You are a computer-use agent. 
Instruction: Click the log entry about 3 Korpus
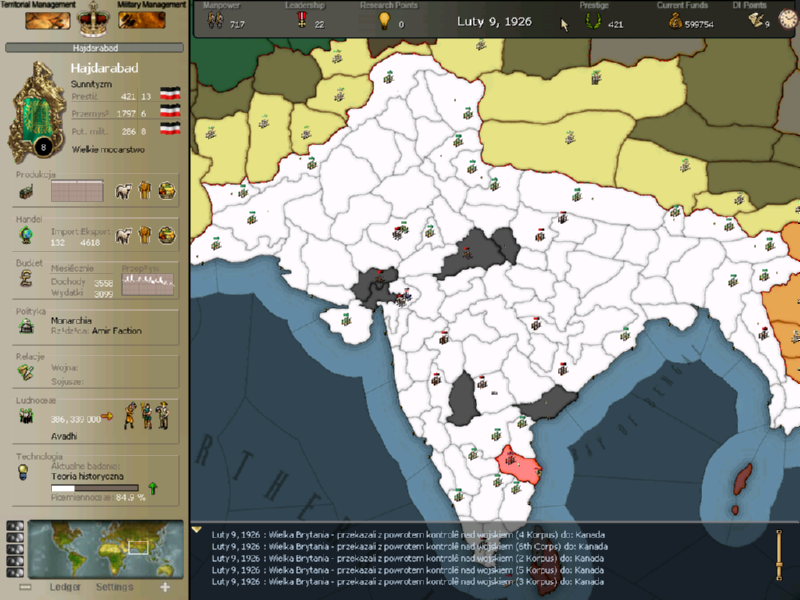coord(408,582)
